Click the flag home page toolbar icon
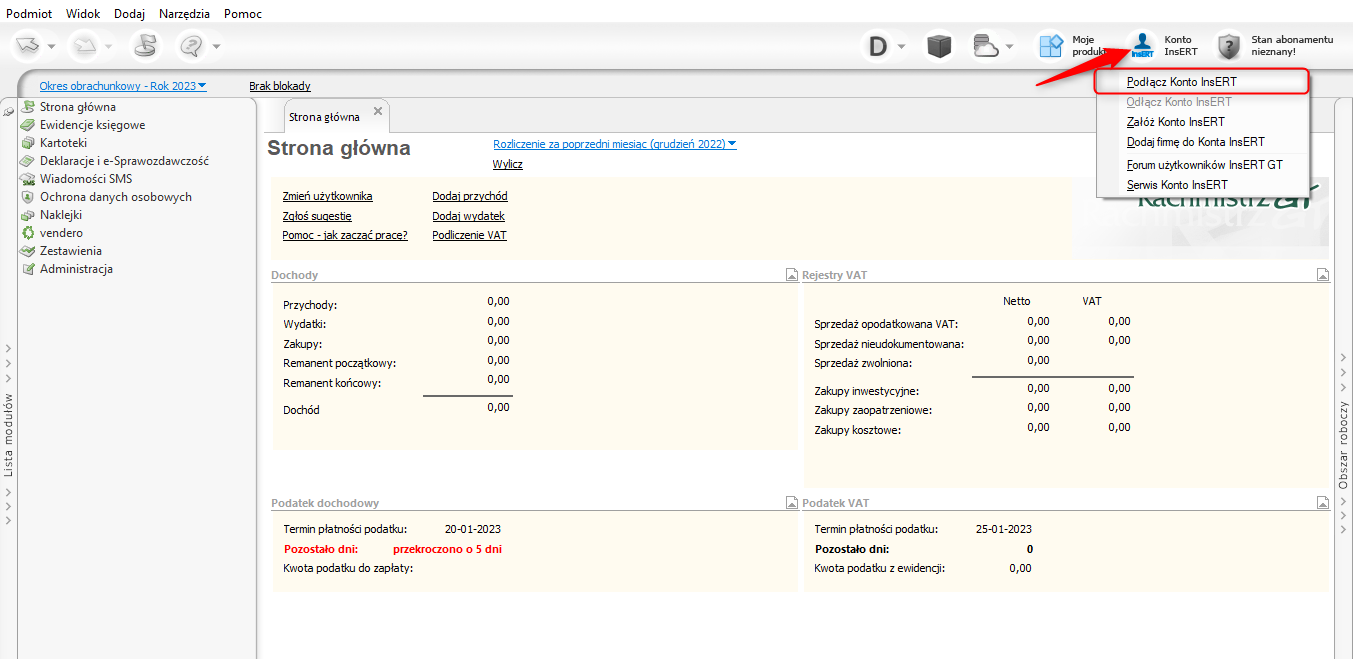 [146, 45]
